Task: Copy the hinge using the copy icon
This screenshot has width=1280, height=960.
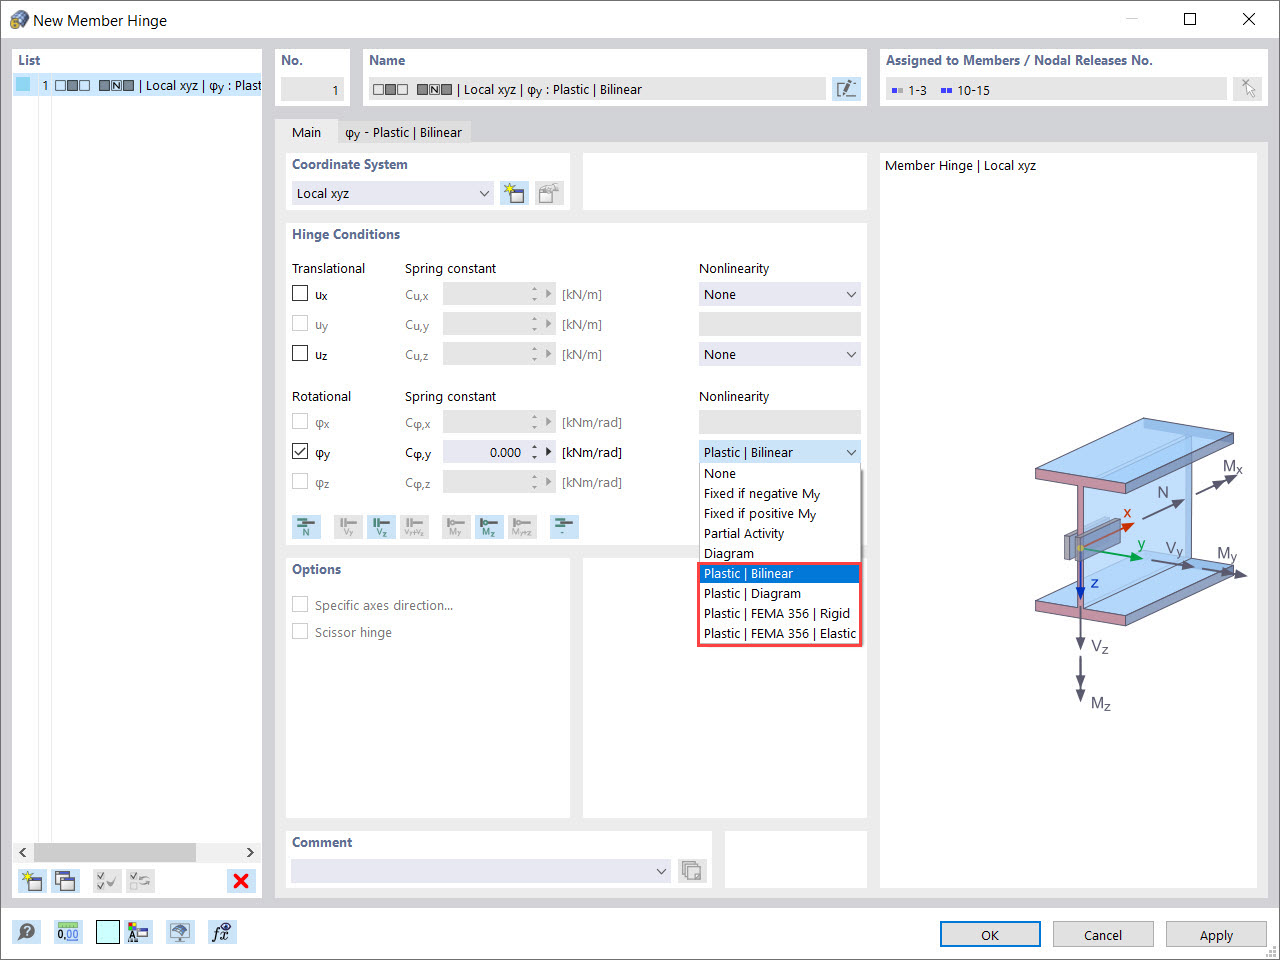Action: [x=64, y=881]
